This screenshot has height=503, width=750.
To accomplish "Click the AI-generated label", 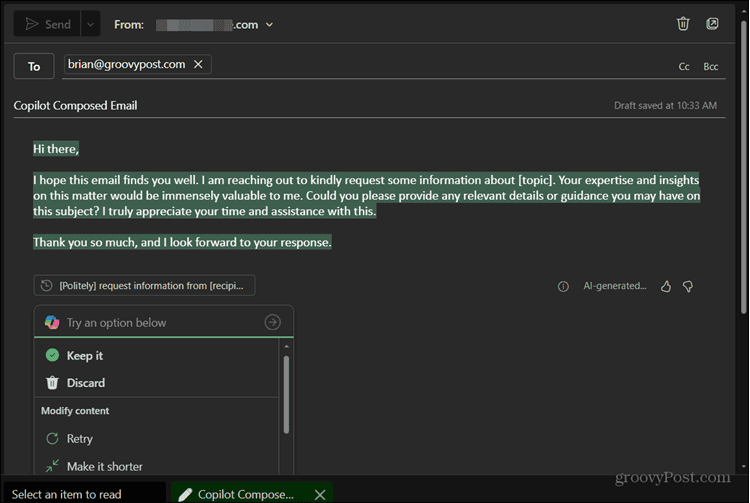I will click(x=614, y=286).
